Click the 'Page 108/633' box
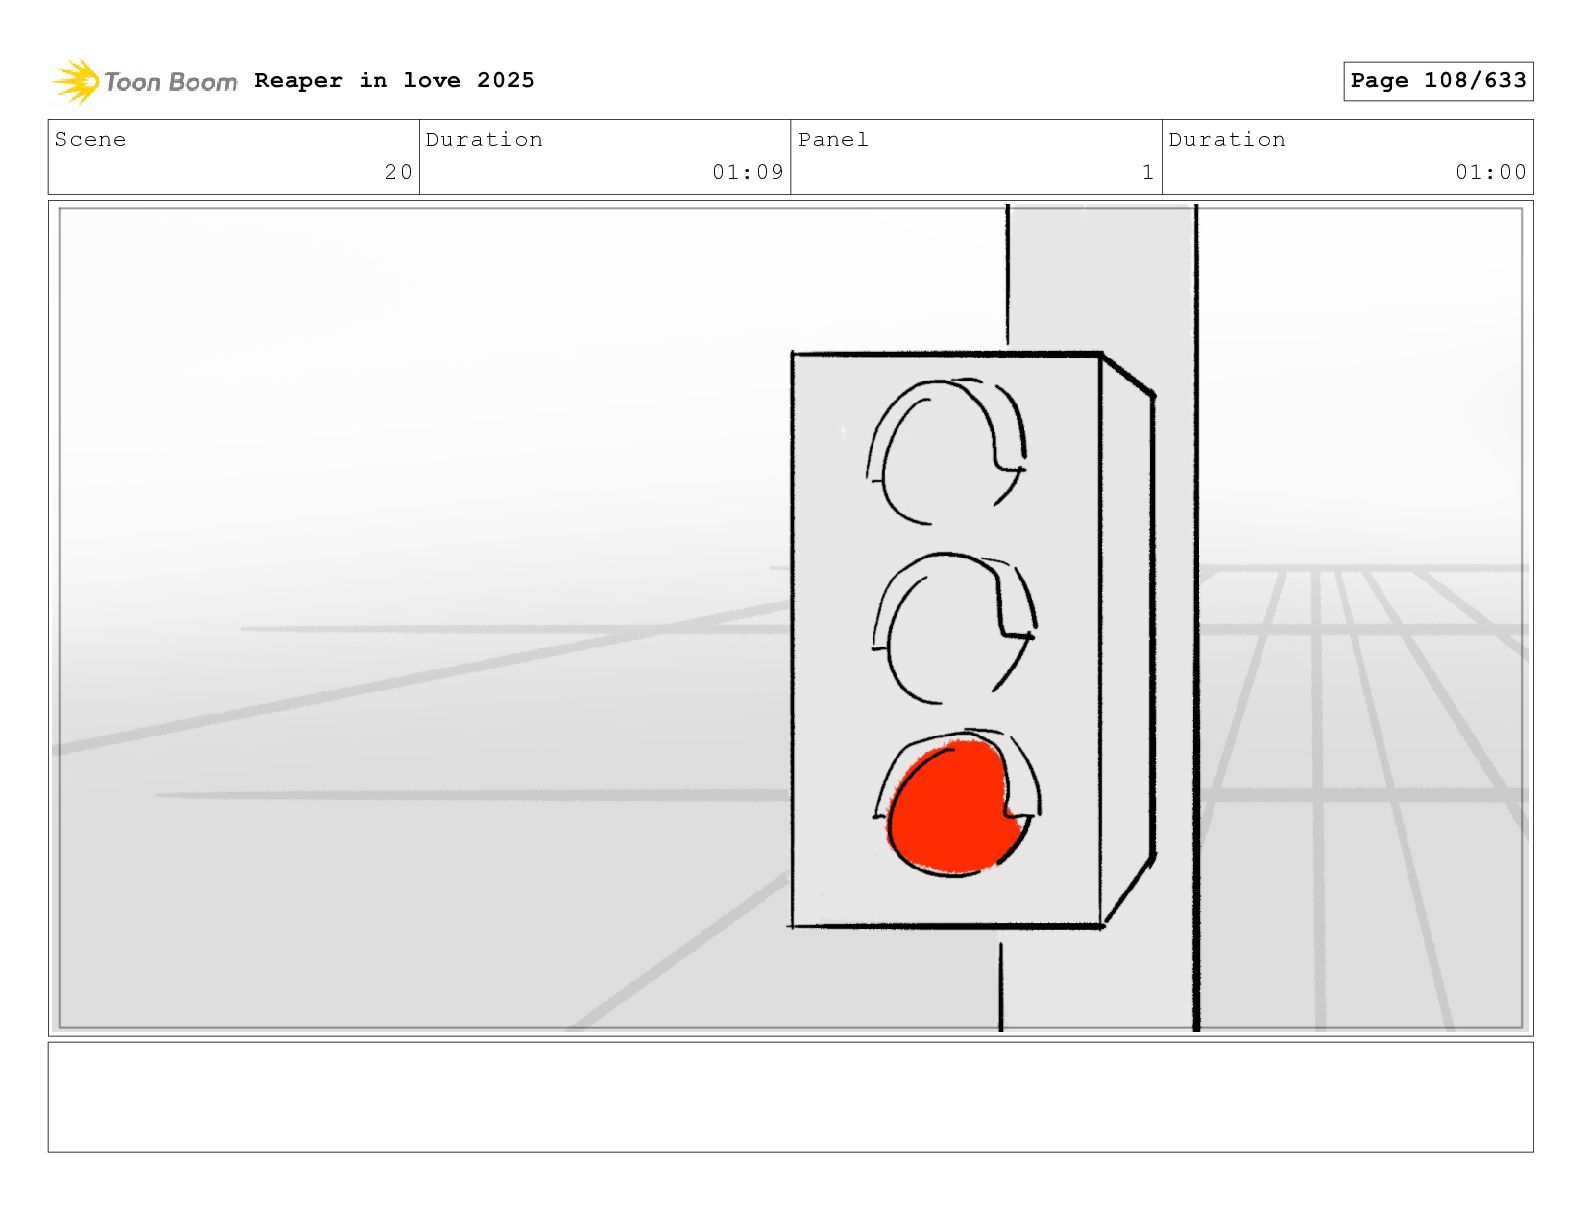 click(1438, 81)
